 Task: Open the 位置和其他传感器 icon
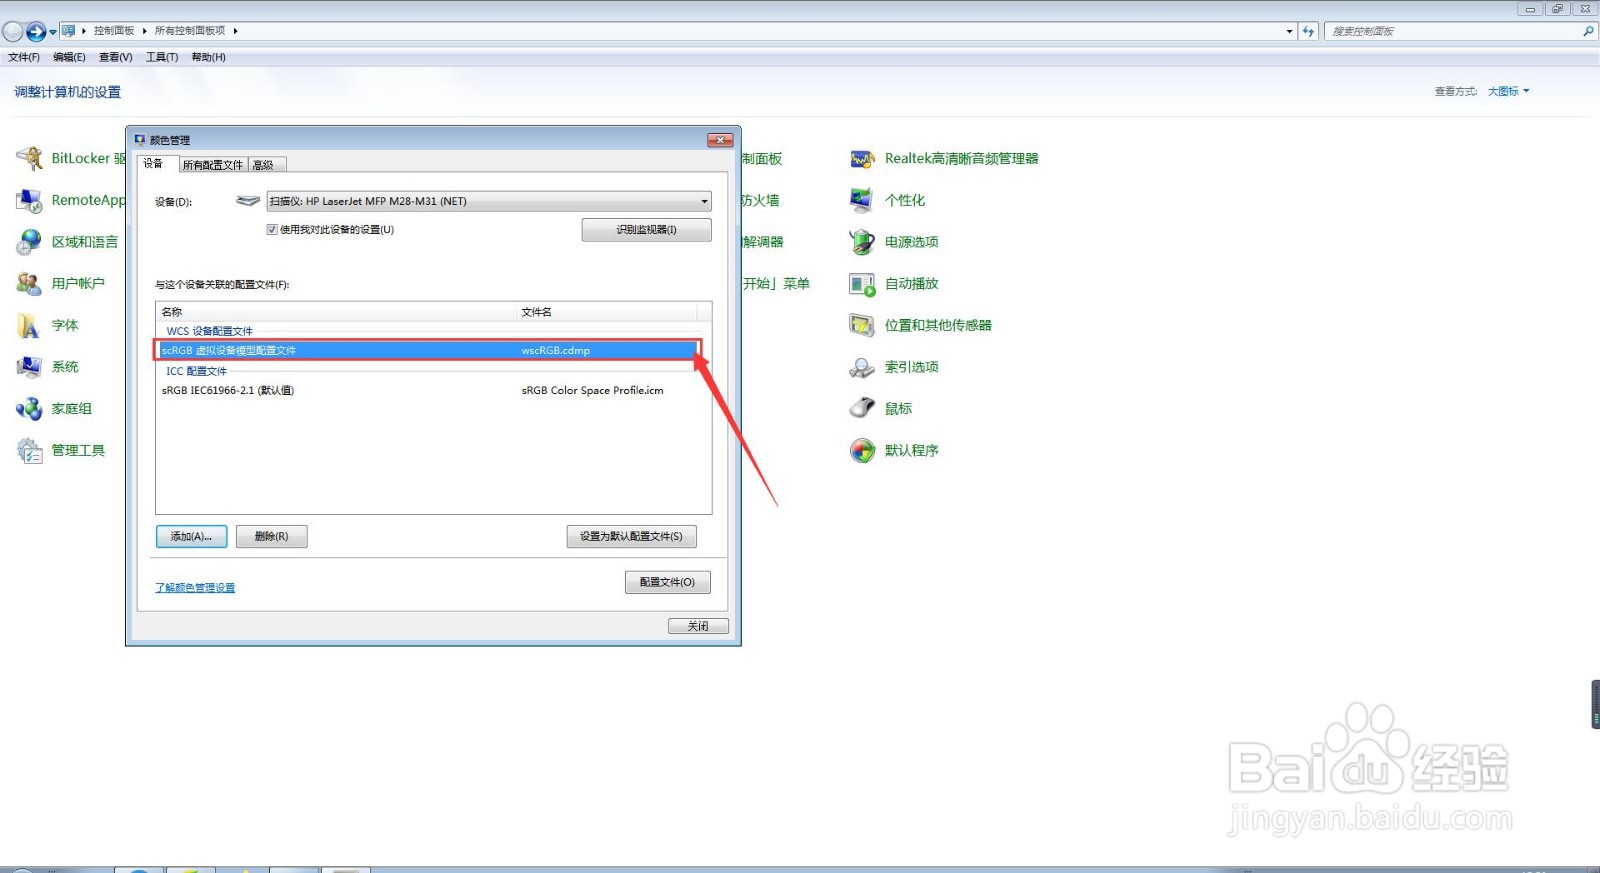[x=862, y=326]
